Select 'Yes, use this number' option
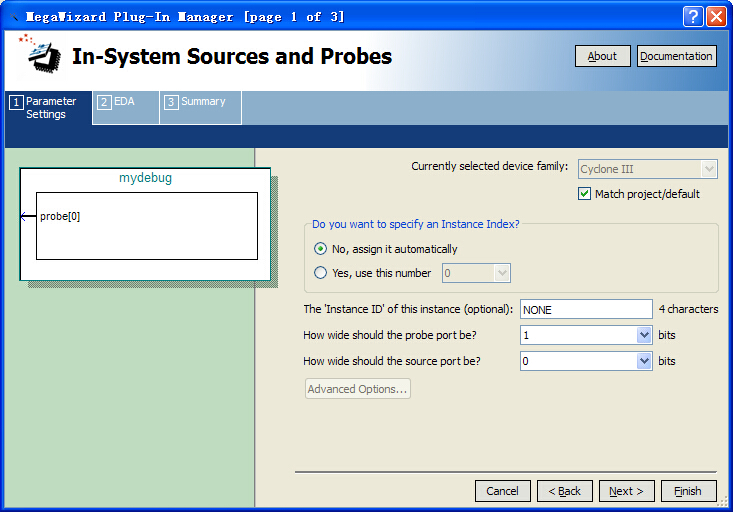733x512 pixels. (321, 273)
